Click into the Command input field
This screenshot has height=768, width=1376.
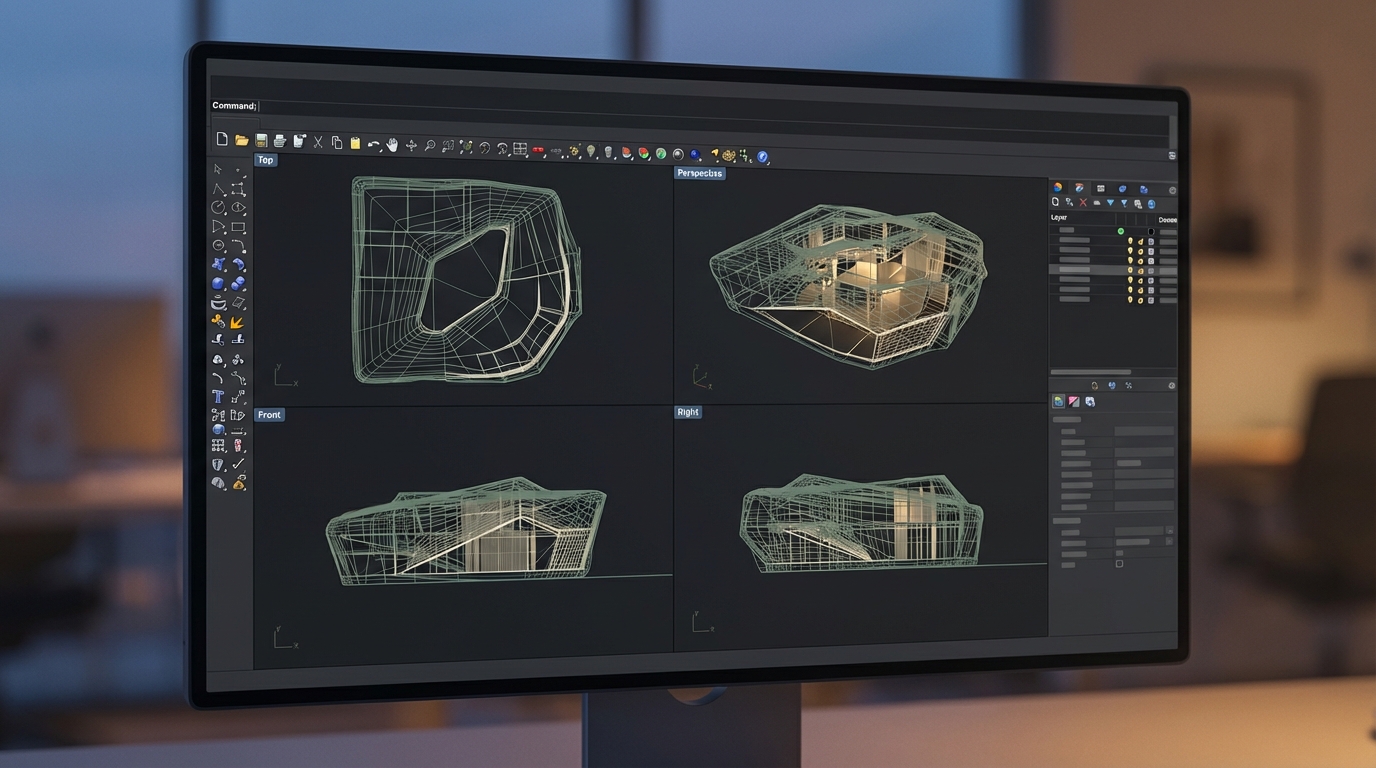[700, 106]
